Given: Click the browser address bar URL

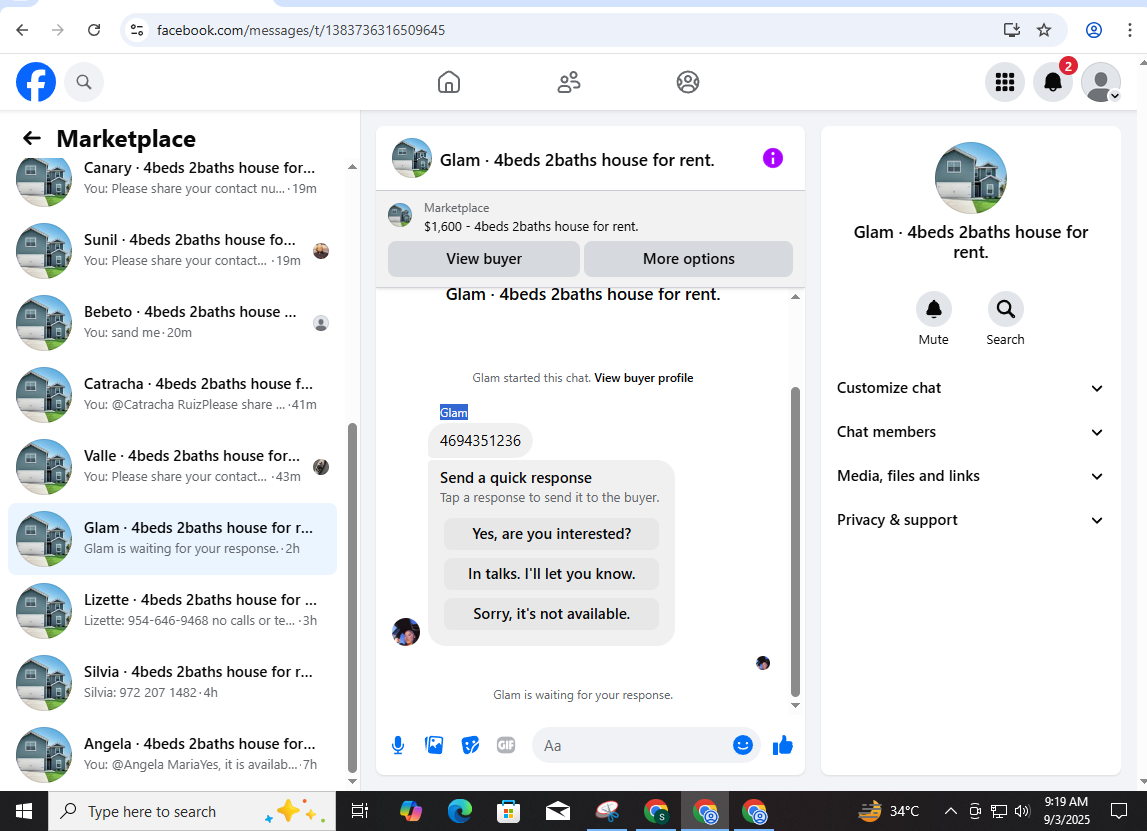Looking at the screenshot, I should [301, 30].
